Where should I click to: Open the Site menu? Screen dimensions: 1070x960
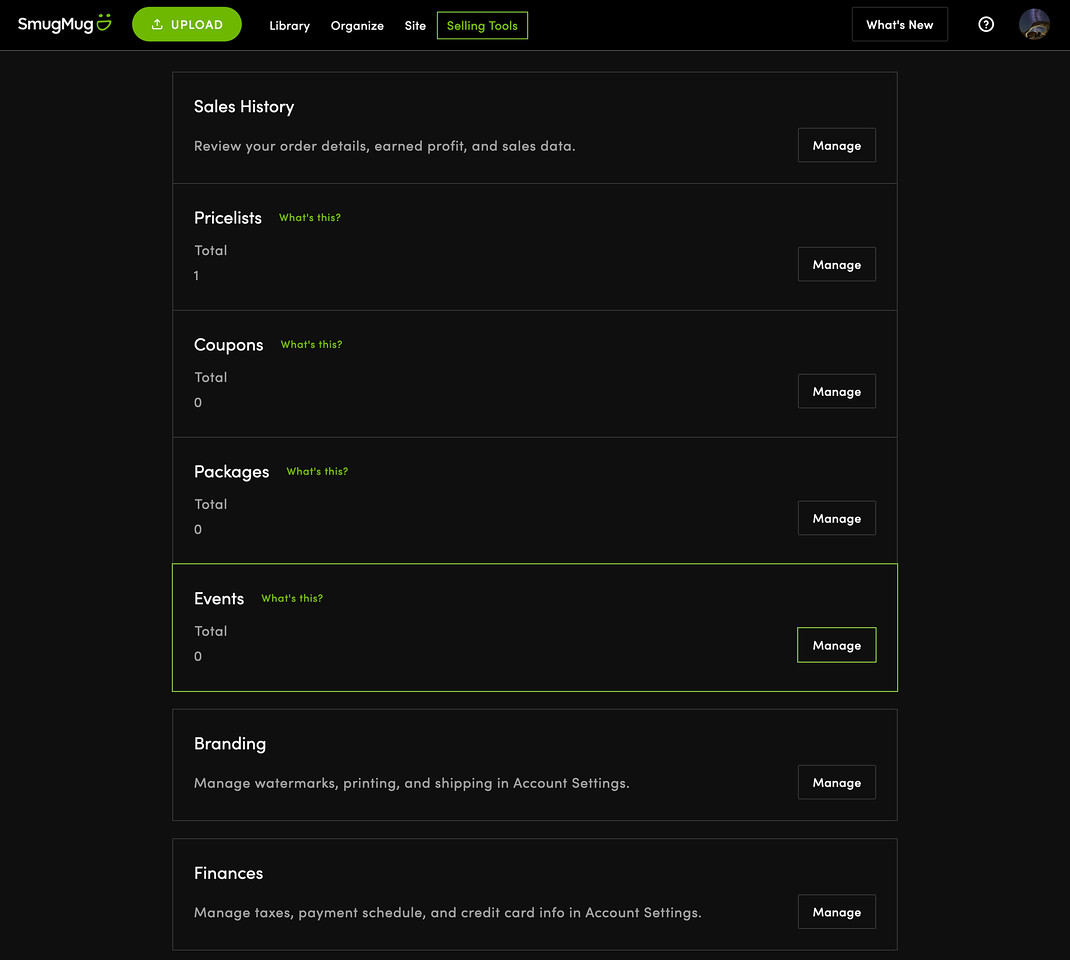click(x=415, y=25)
